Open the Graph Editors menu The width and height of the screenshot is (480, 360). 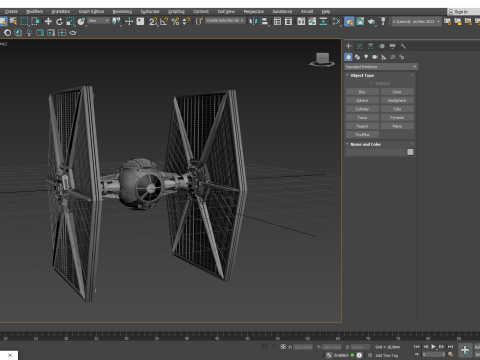(x=91, y=12)
